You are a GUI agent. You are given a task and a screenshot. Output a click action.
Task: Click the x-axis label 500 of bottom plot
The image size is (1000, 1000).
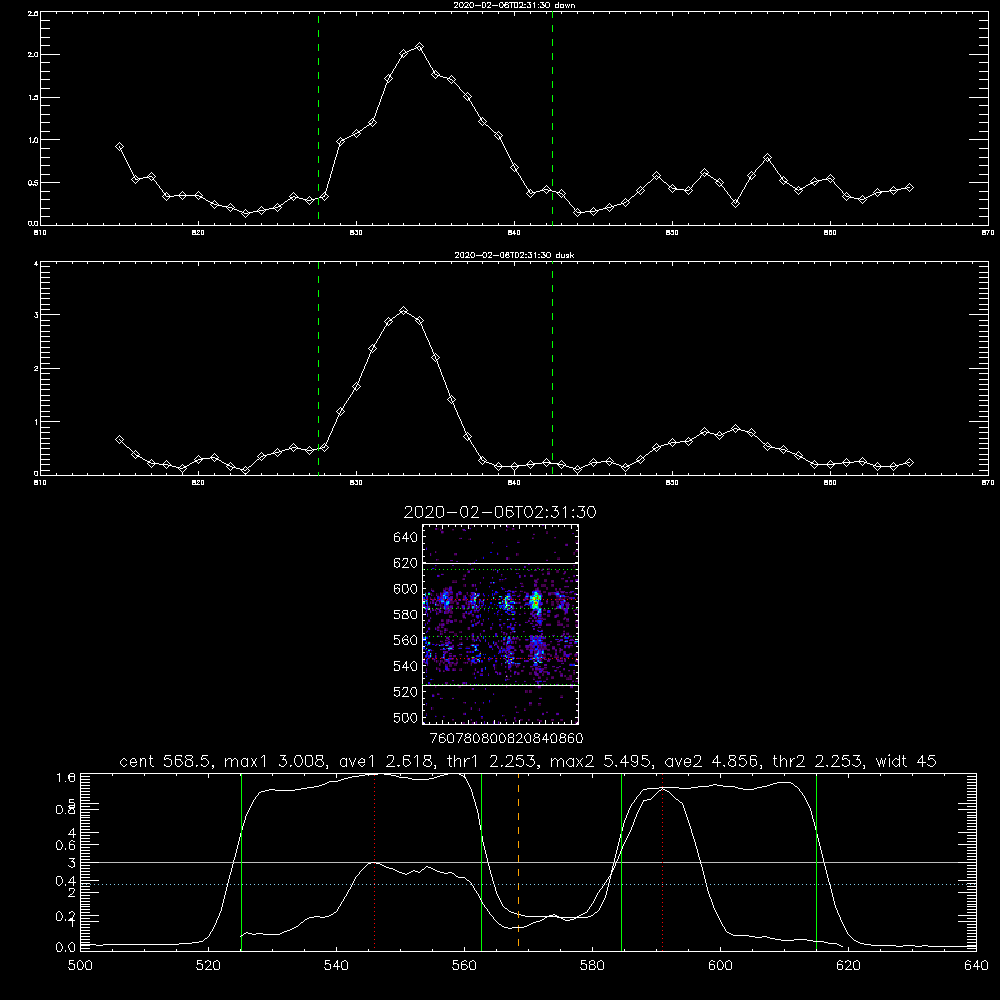(x=80, y=966)
